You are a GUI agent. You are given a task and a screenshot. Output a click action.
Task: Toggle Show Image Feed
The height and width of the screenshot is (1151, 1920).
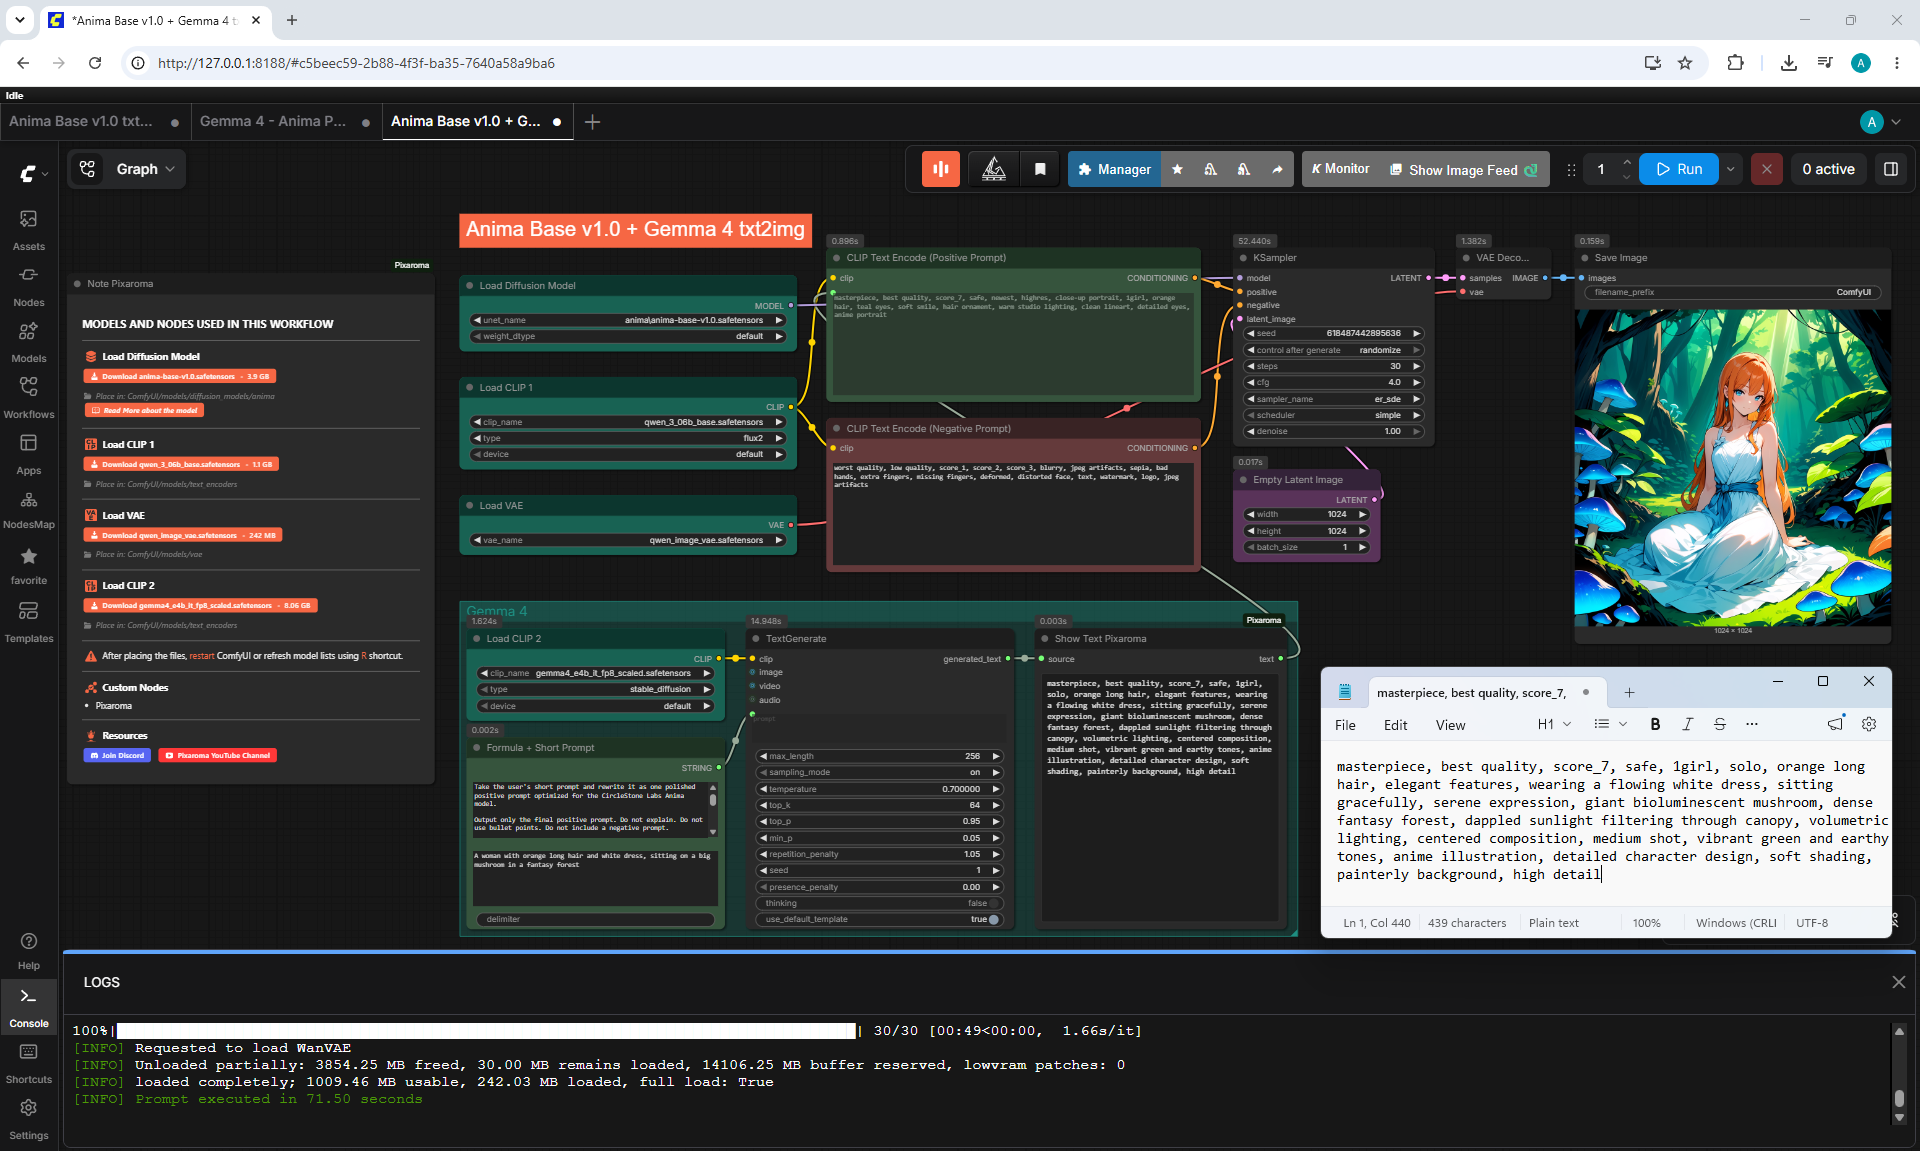(x=1463, y=169)
